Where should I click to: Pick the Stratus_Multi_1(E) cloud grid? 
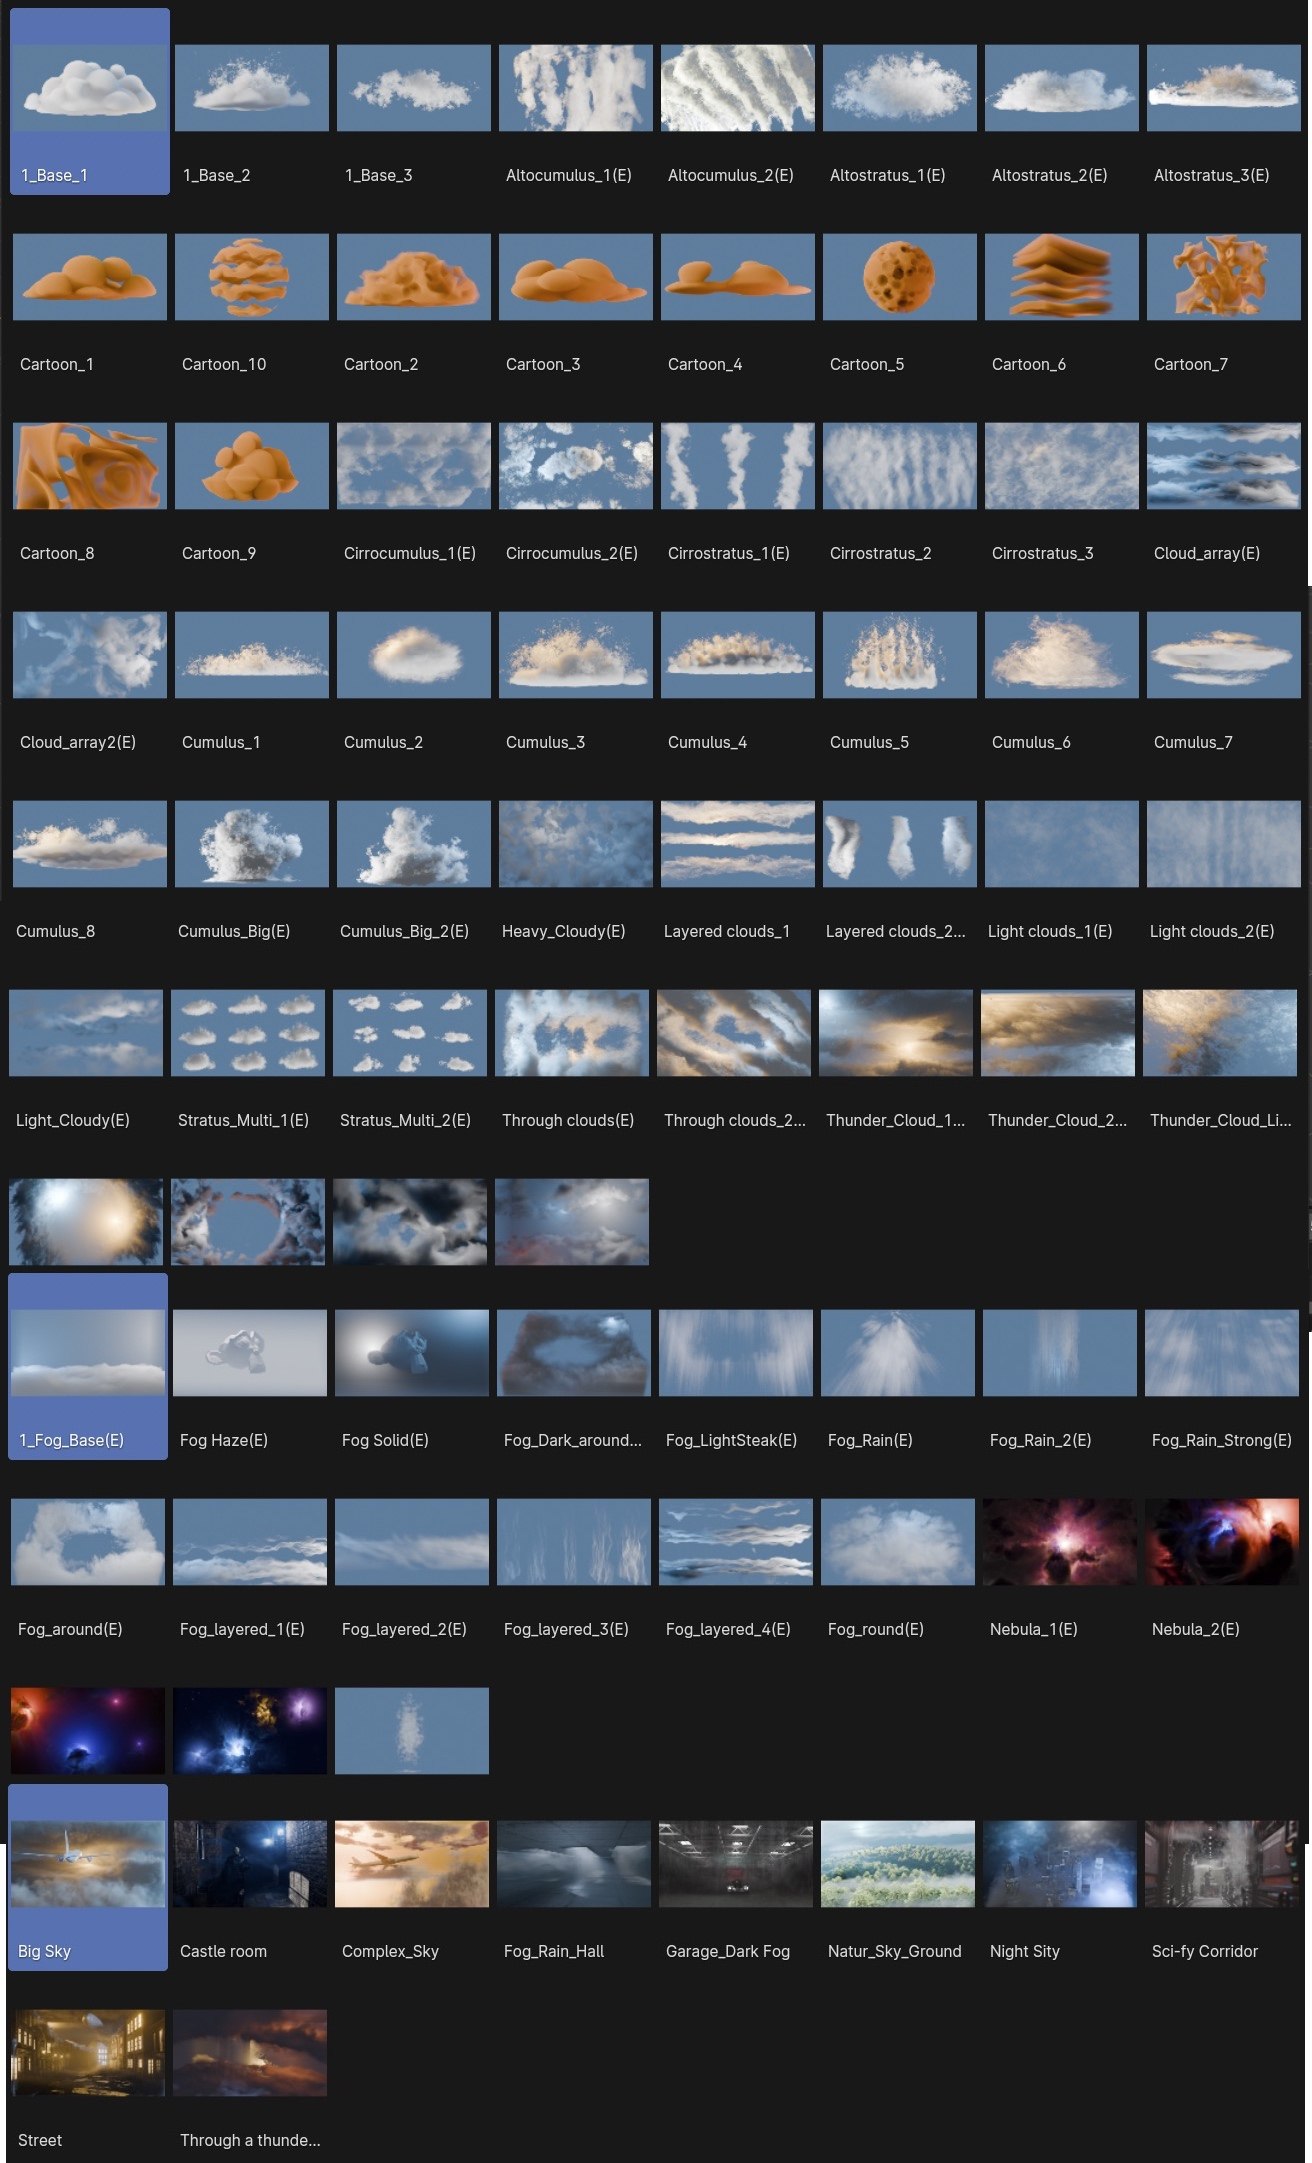click(x=247, y=1033)
